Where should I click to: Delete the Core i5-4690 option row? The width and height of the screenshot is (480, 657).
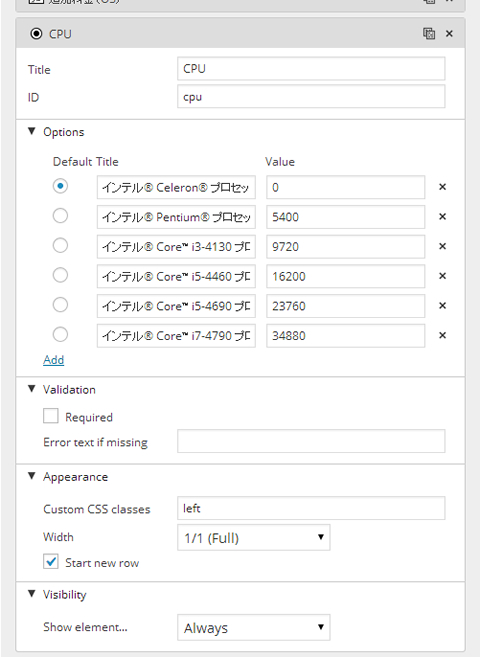click(x=442, y=306)
